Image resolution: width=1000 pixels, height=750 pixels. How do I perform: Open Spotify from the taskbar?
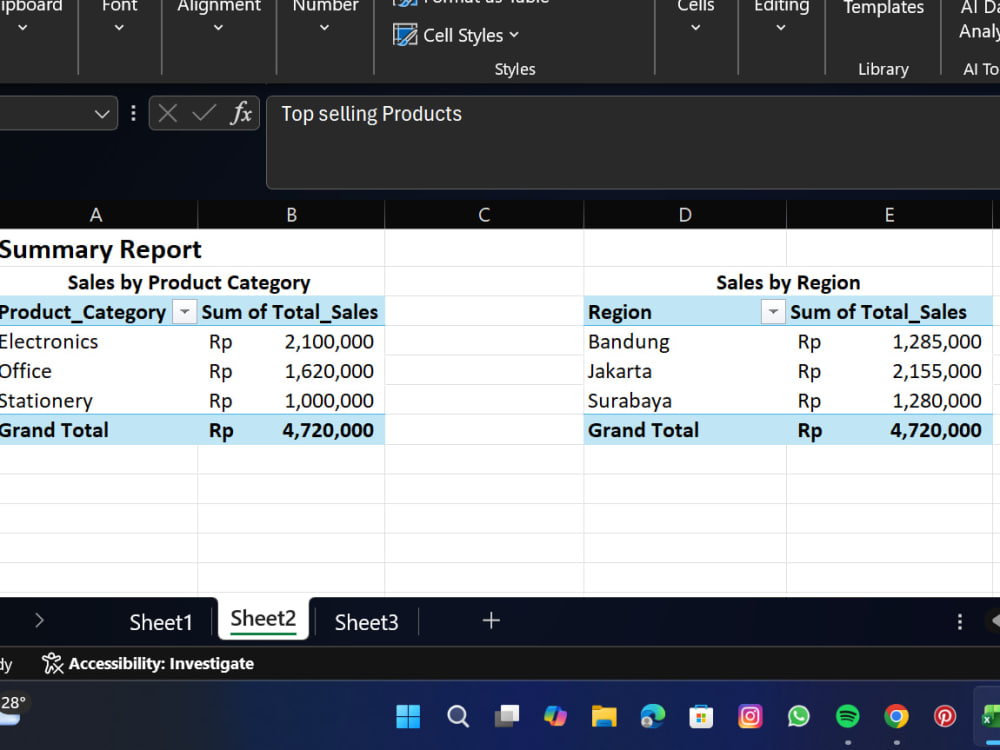point(848,716)
